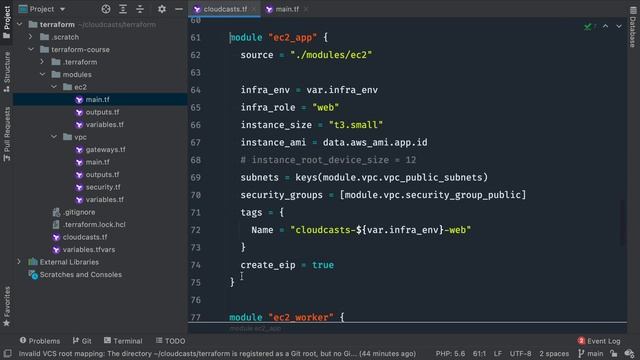640x360 pixels.
Task: Go to next highlighted problem arrow
Action: (x=619, y=26)
